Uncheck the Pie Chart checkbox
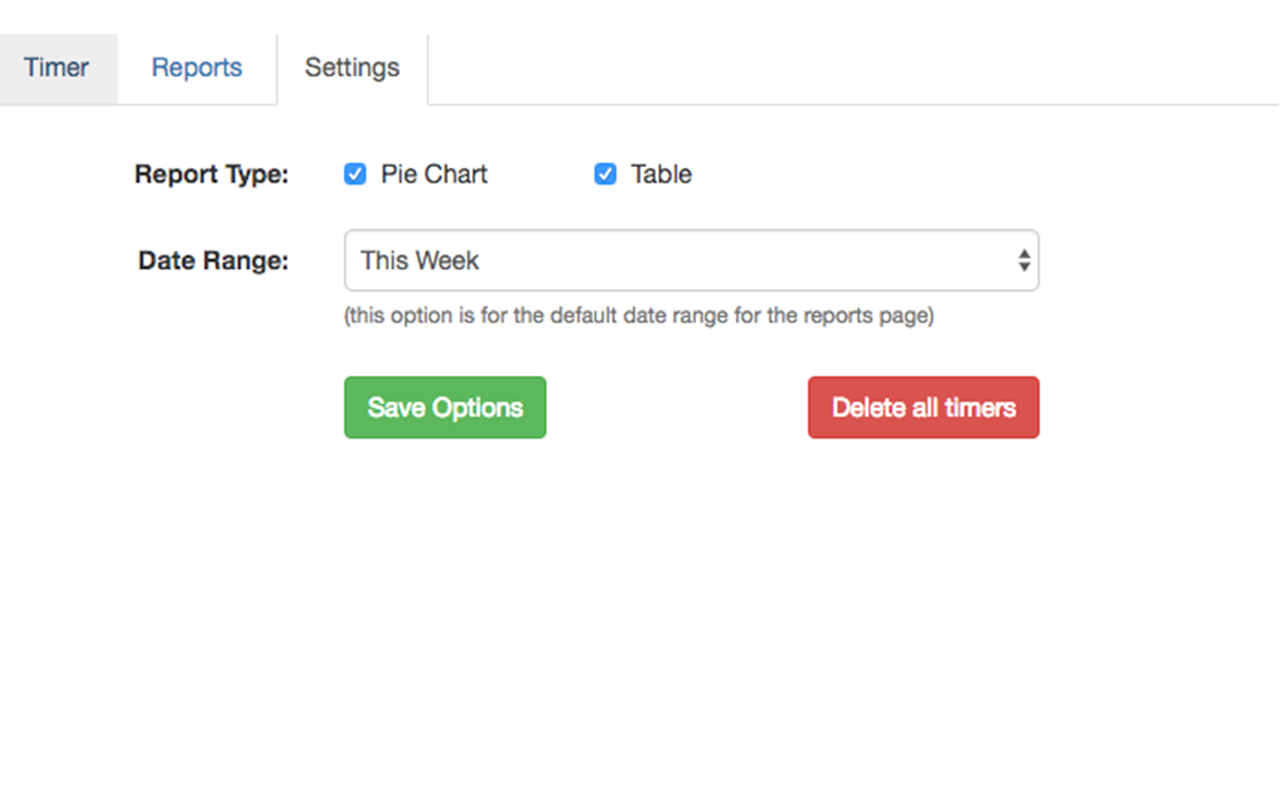This screenshot has width=1280, height=800. [x=355, y=174]
